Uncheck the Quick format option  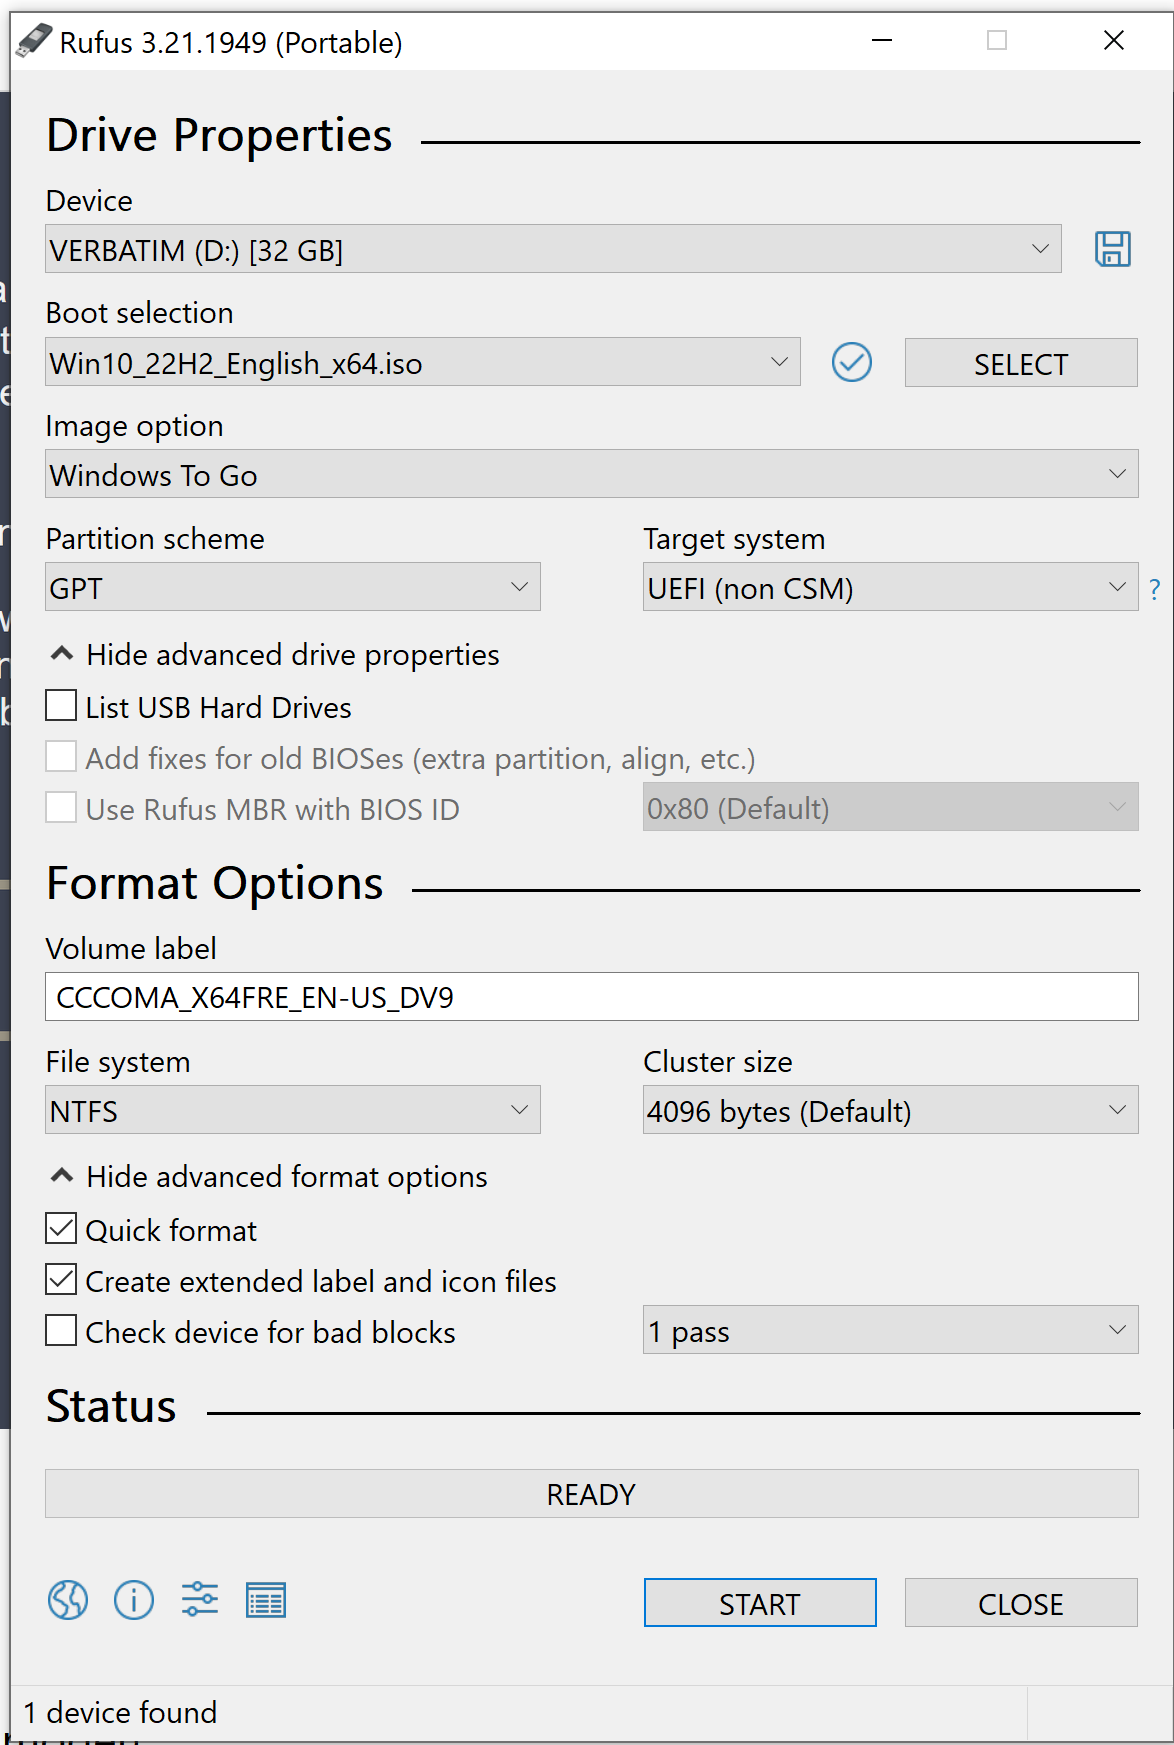[x=61, y=1228]
